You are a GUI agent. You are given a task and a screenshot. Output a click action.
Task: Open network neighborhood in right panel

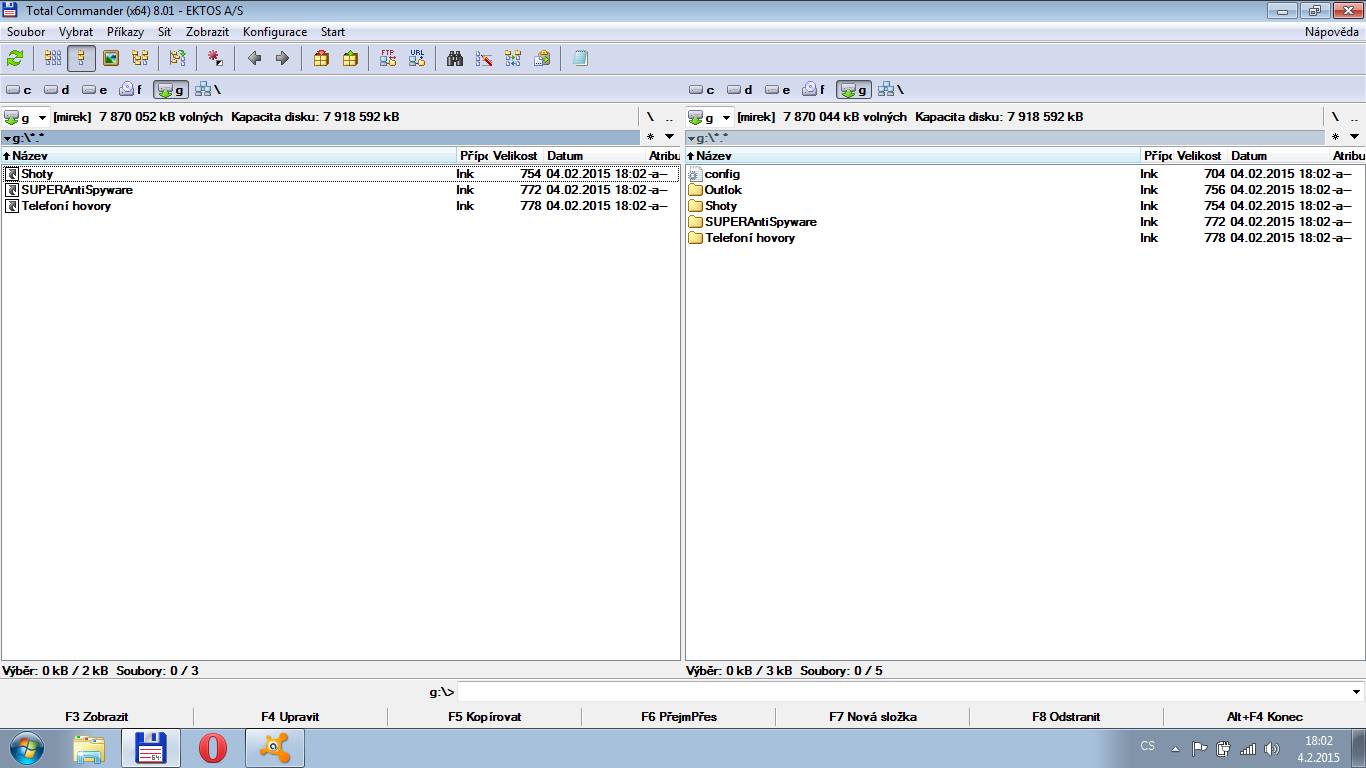coord(892,90)
